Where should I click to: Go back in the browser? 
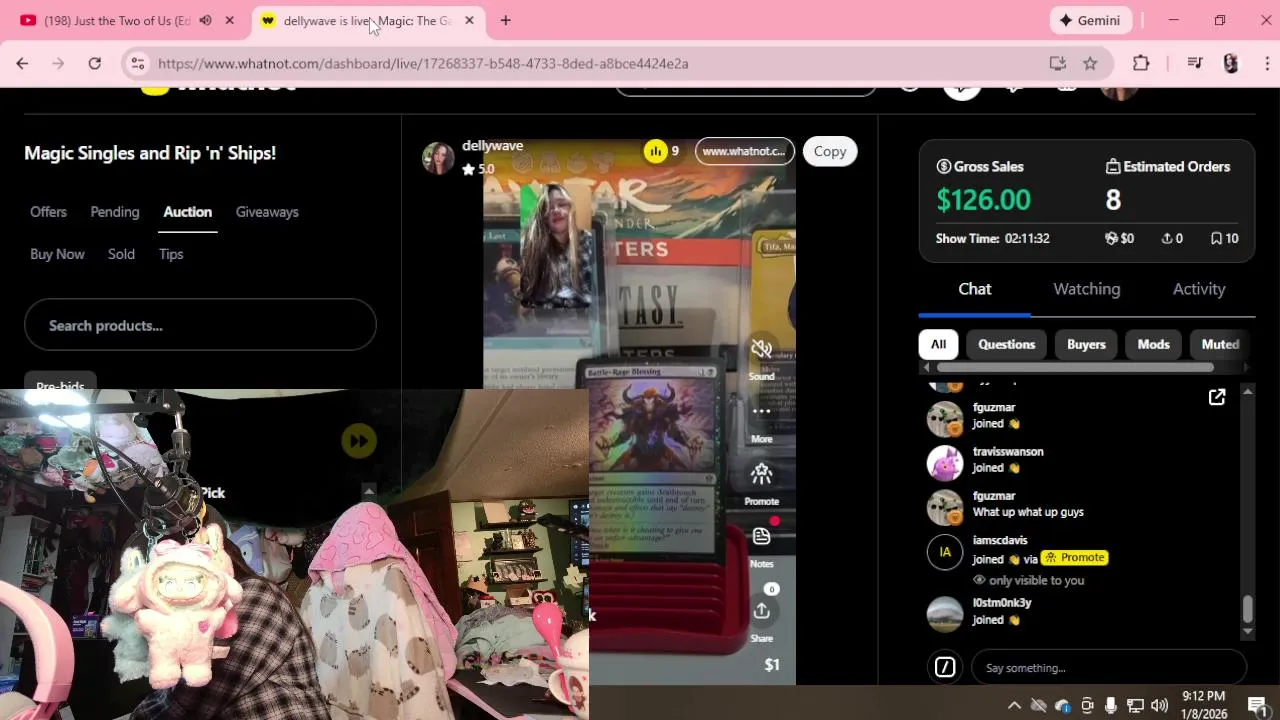(x=22, y=63)
